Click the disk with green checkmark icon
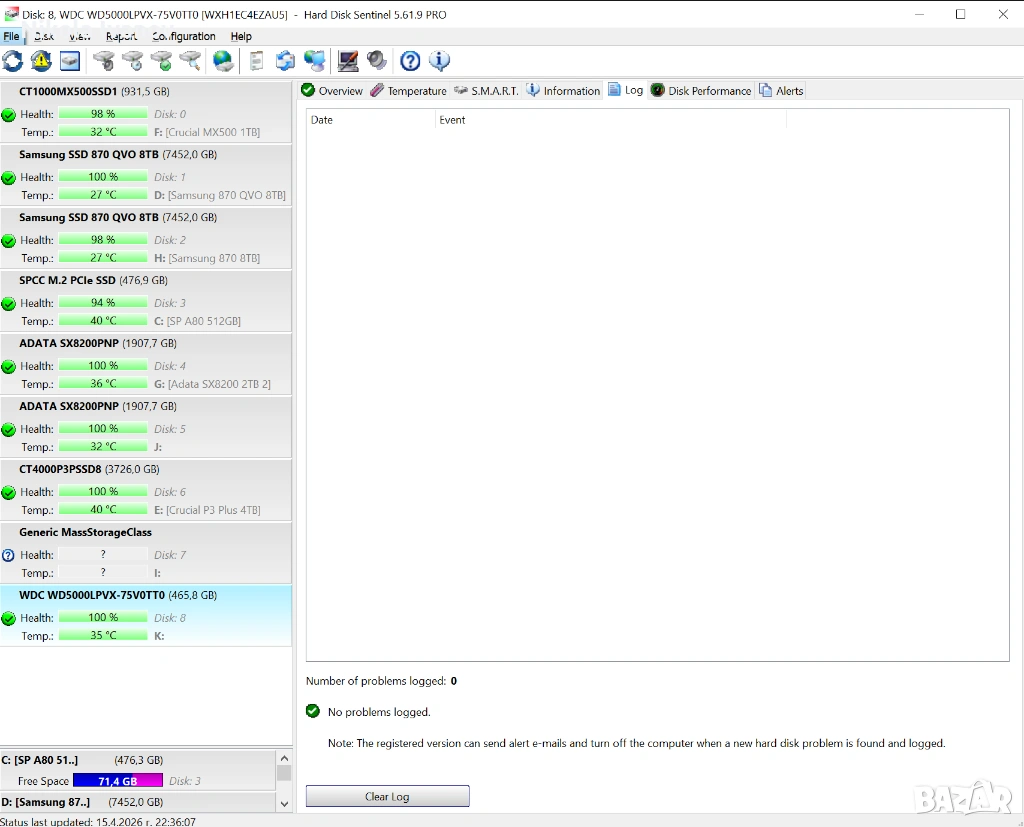The image size is (1024, 827). tap(161, 61)
